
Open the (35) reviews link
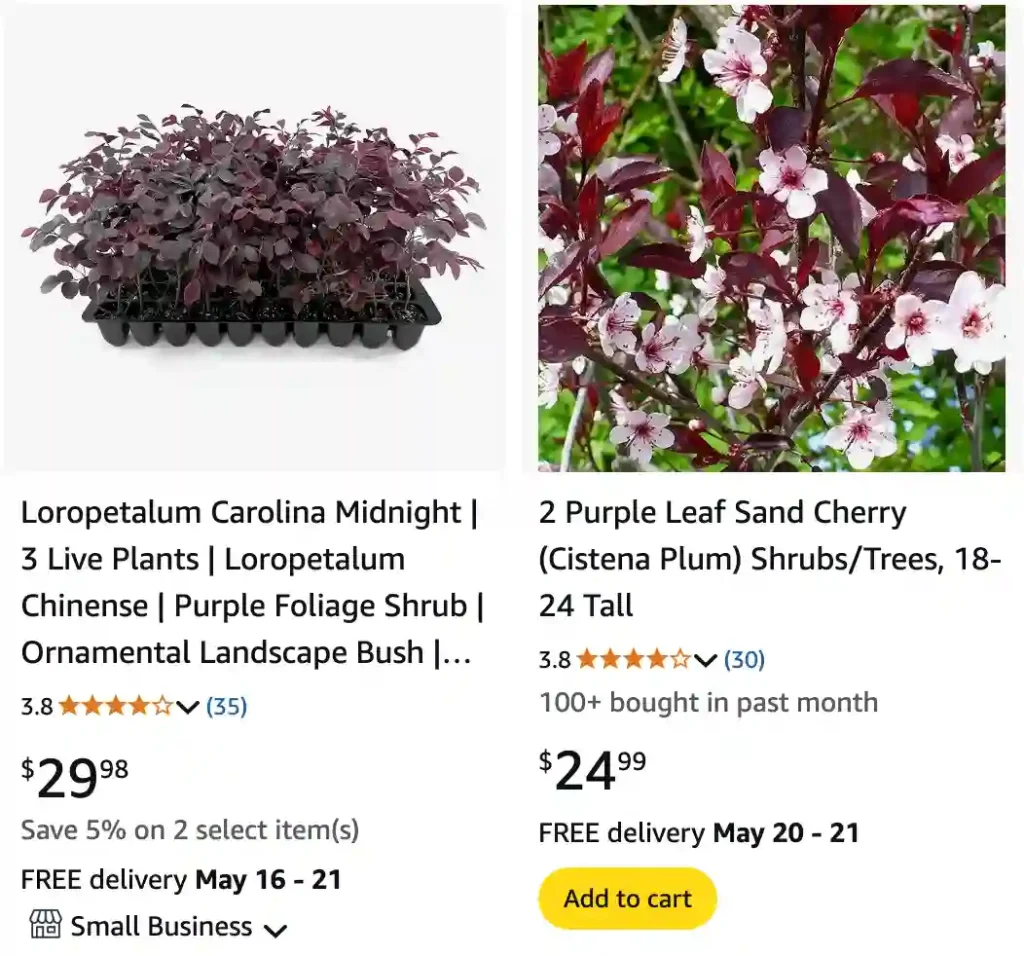227,707
